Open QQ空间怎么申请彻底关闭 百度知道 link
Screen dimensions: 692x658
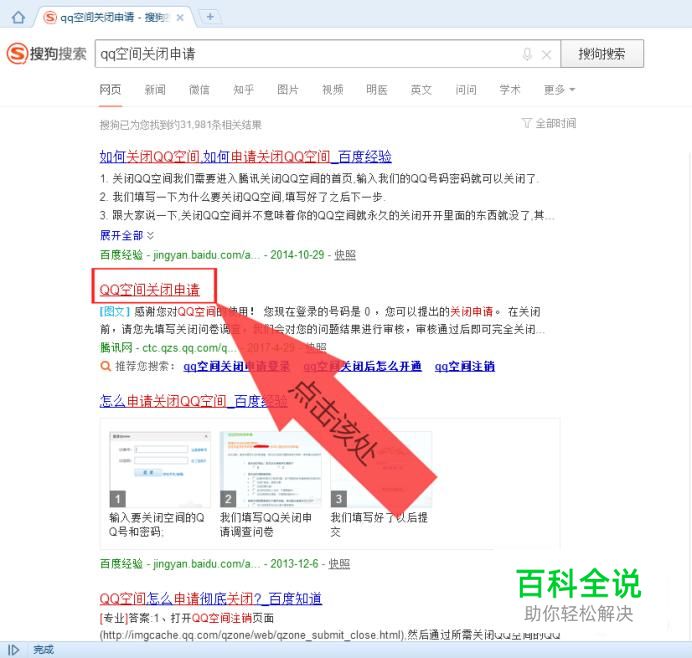[x=211, y=598]
